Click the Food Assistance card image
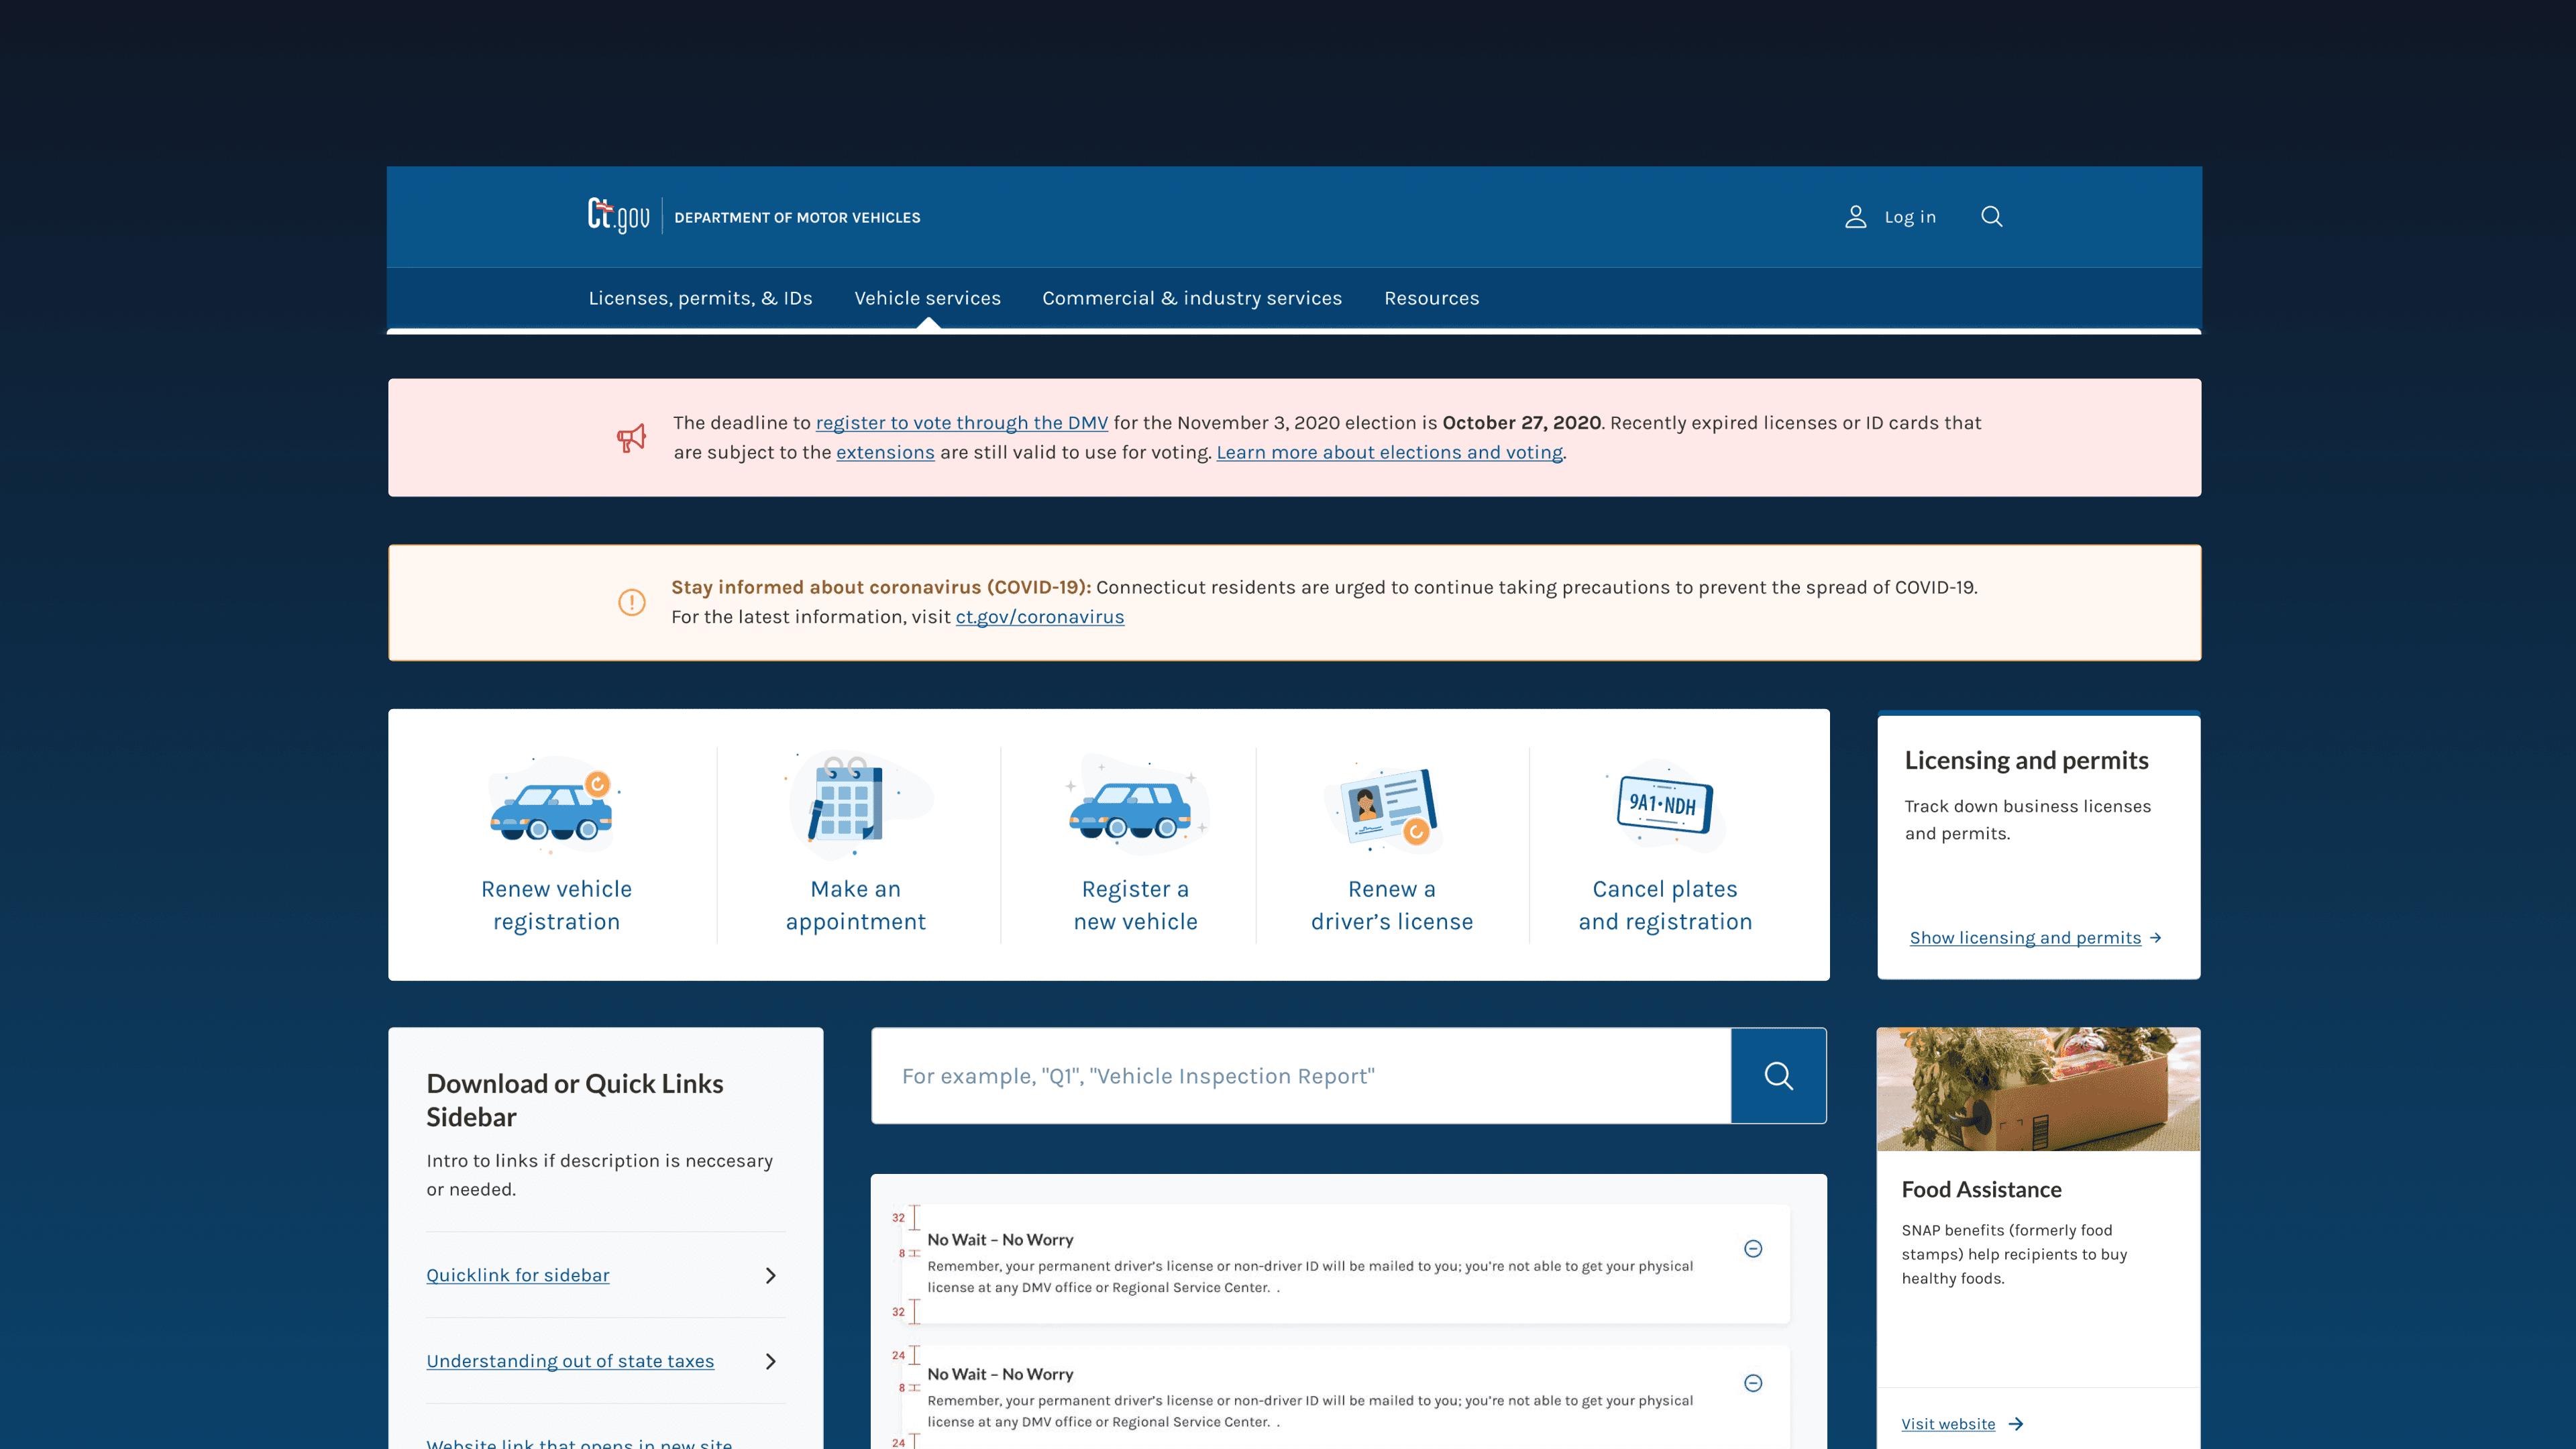The height and width of the screenshot is (1449, 2576). tap(2038, 1089)
